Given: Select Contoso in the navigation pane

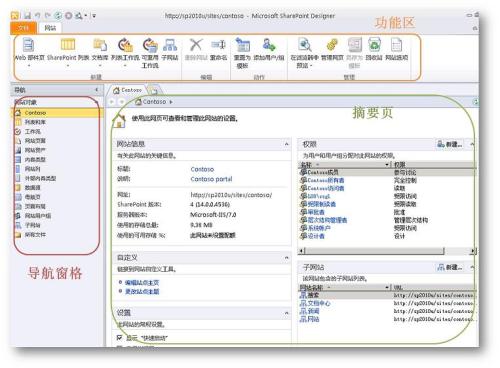Looking at the screenshot, I should tap(57, 113).
